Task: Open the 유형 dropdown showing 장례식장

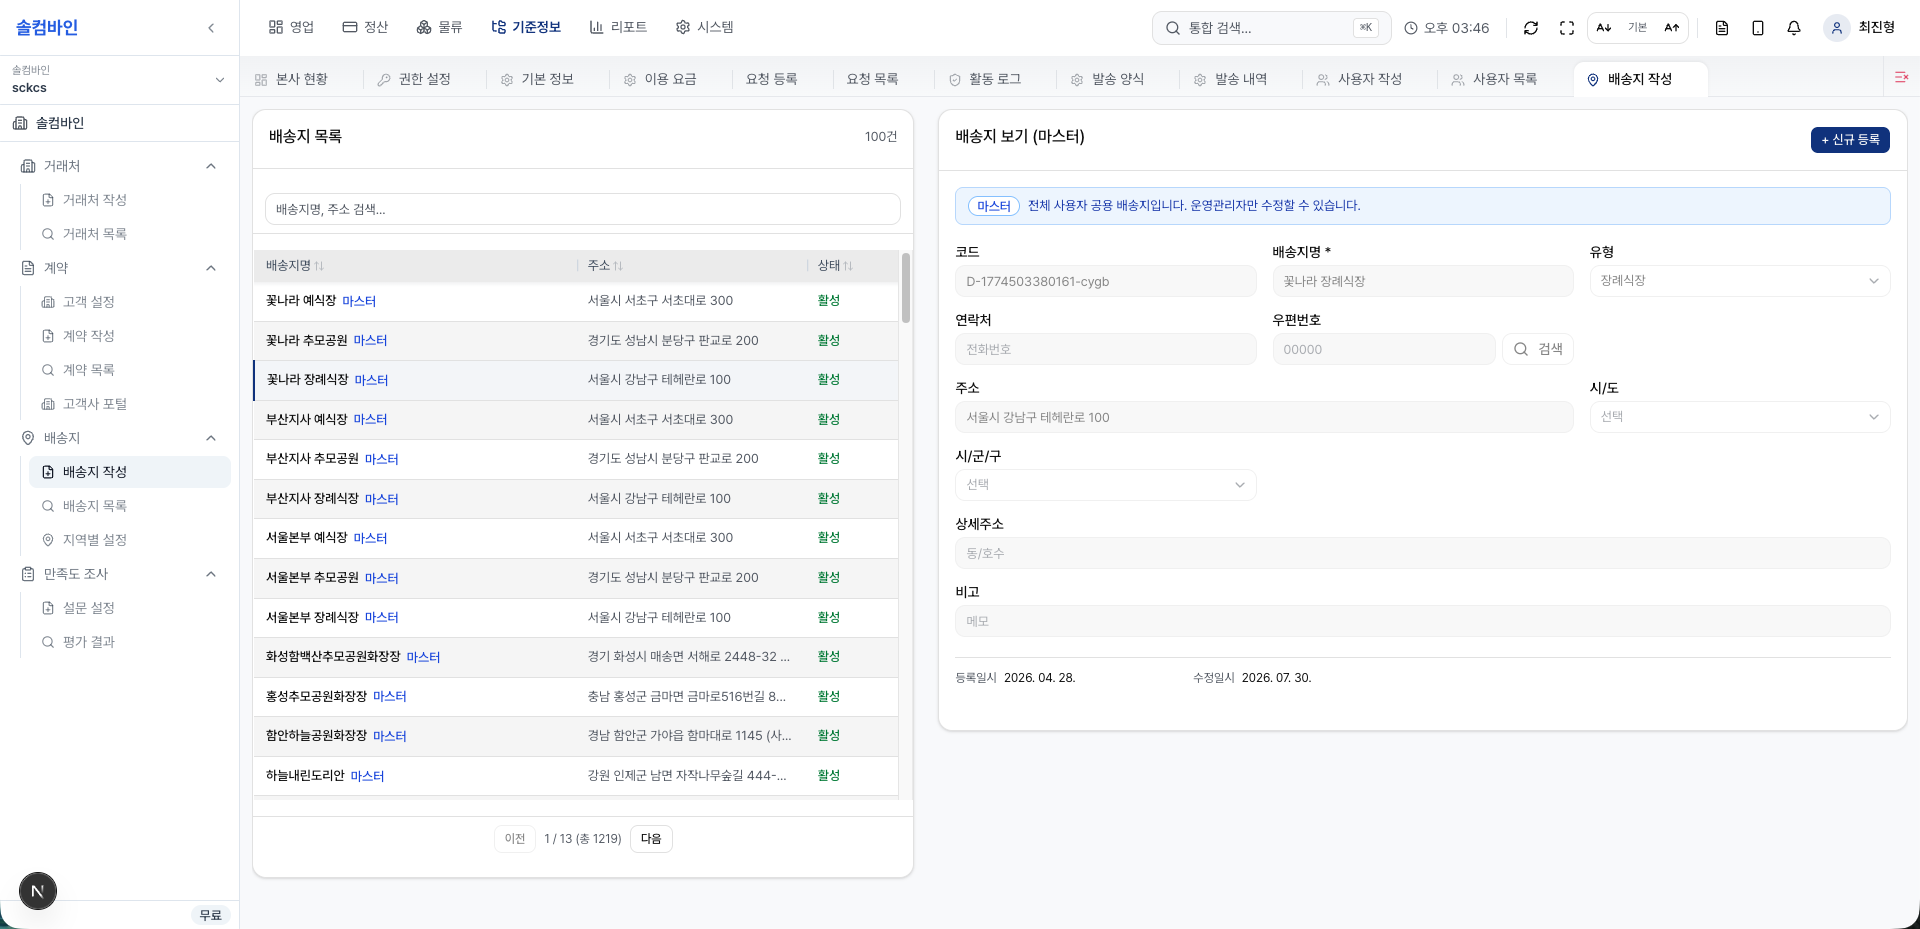Action: (1740, 281)
